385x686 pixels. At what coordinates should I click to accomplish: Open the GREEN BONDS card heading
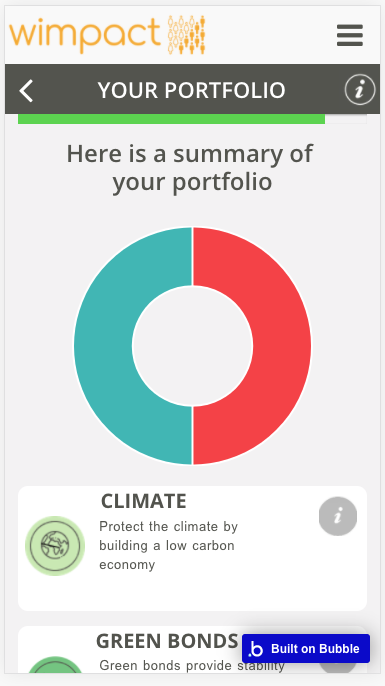167,641
